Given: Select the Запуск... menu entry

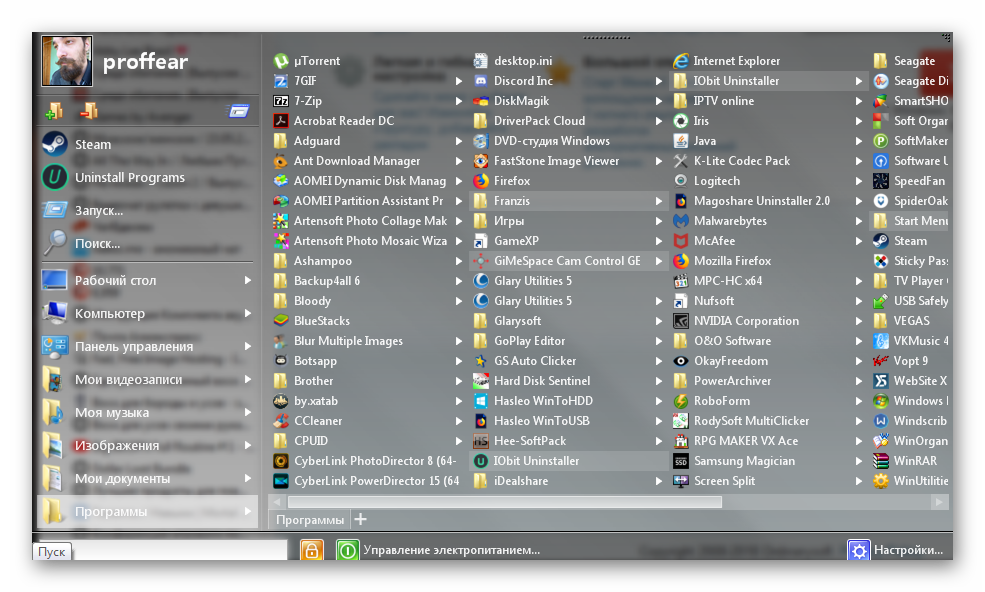Looking at the screenshot, I should 148,210.
